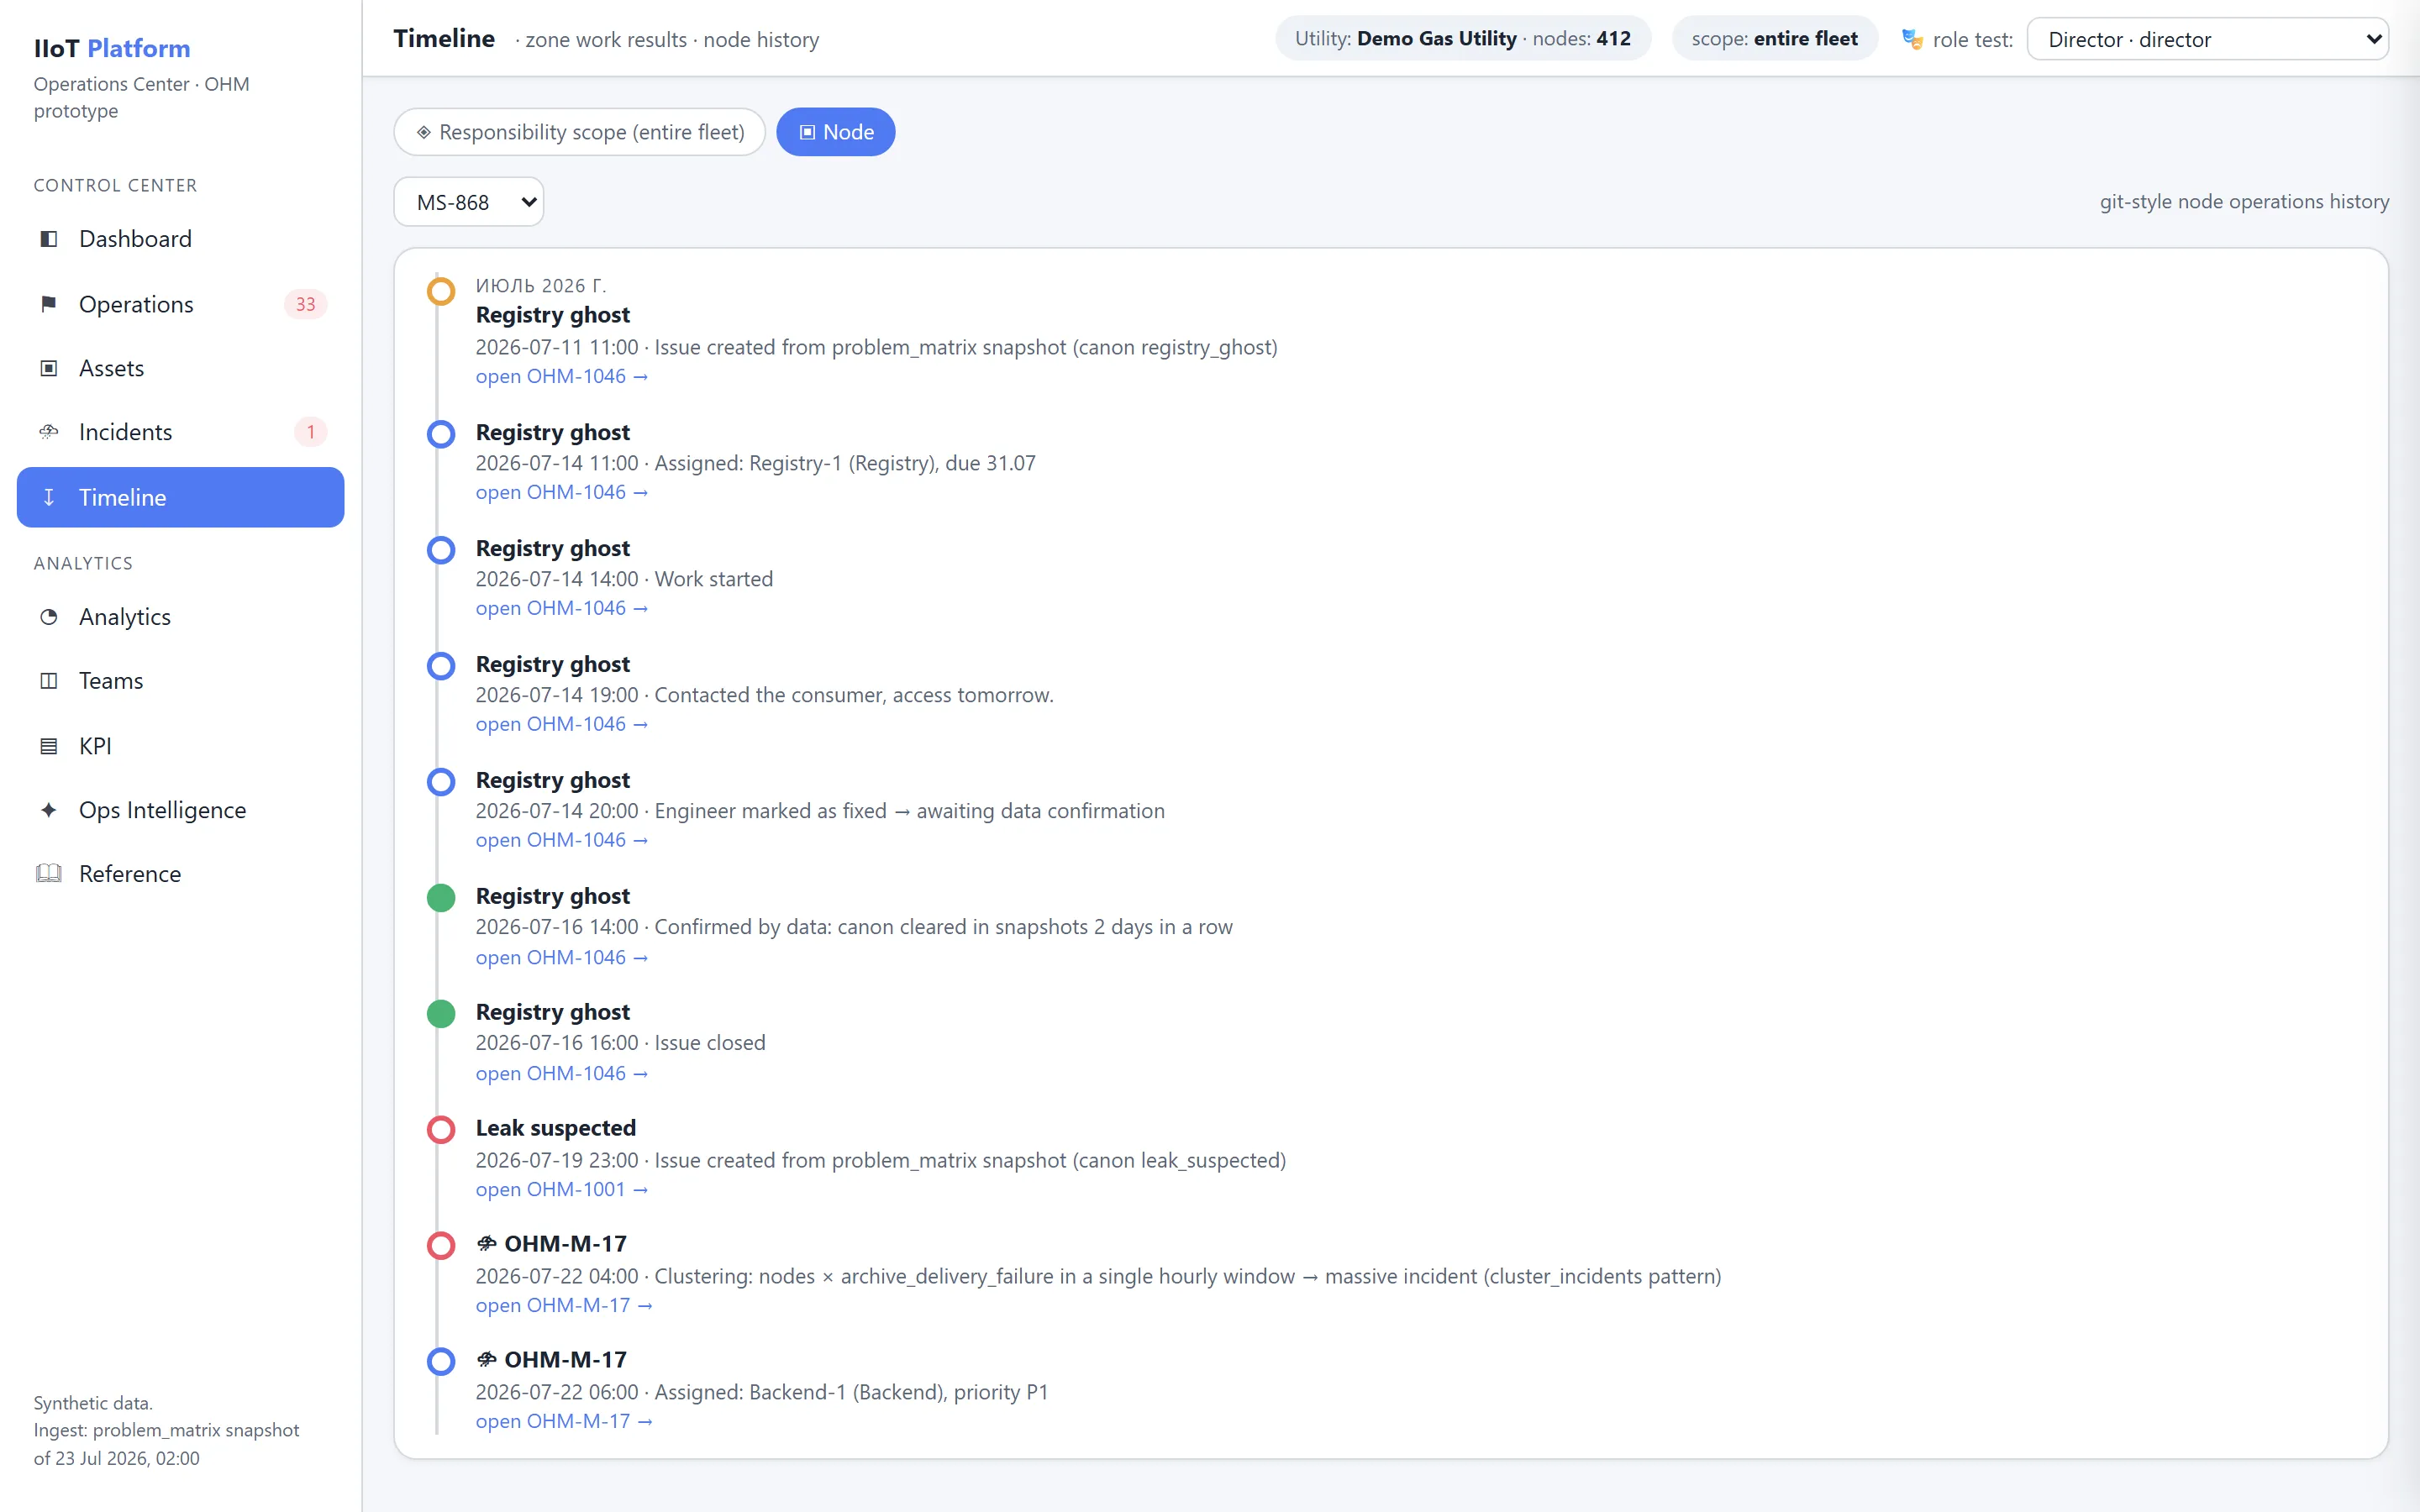Open Incidents via its sidebar icon
The width and height of the screenshot is (2420, 1512).
pos(48,432)
